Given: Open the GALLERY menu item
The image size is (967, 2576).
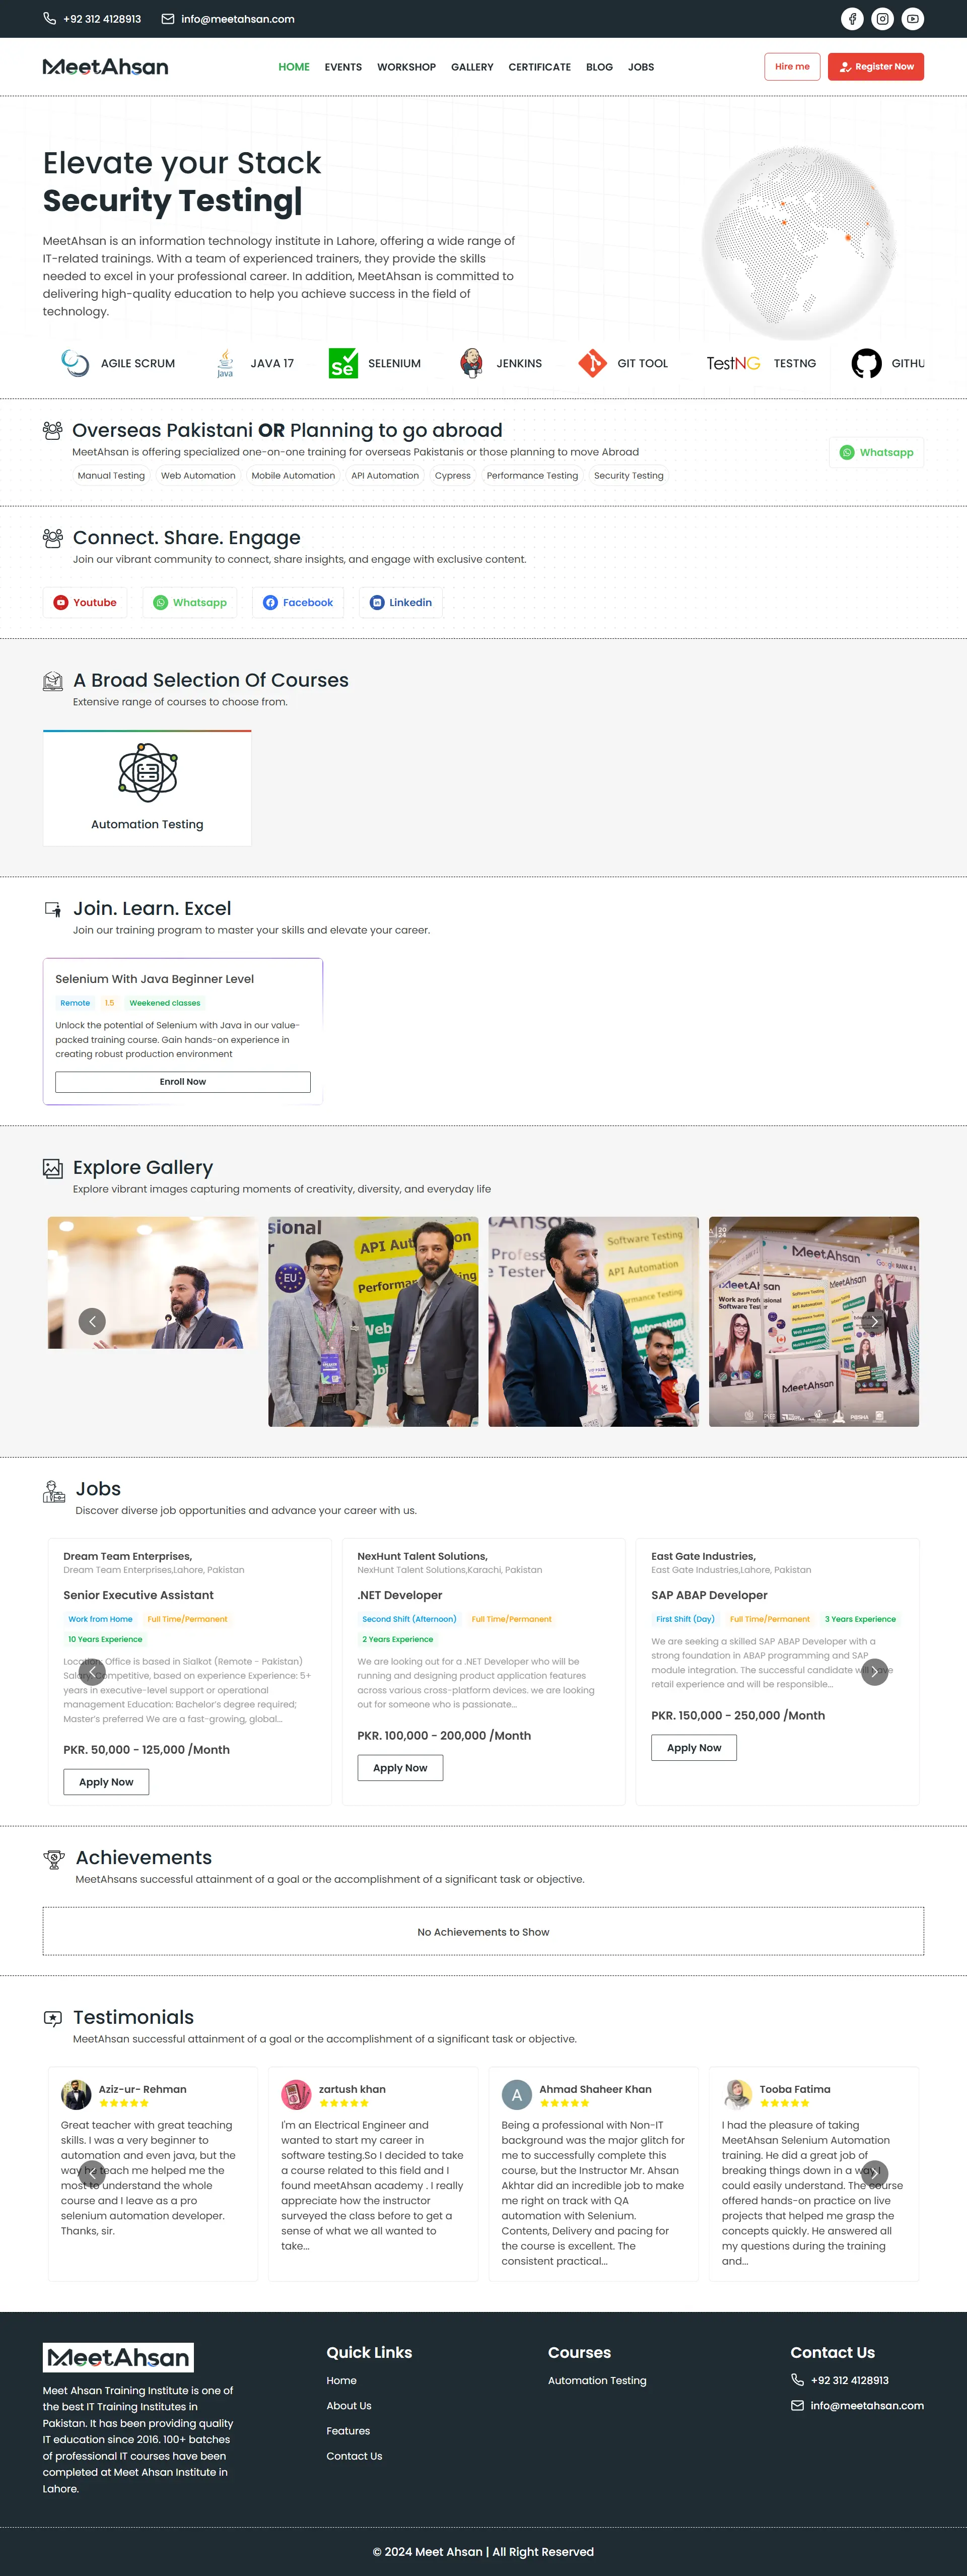Looking at the screenshot, I should 472,67.
